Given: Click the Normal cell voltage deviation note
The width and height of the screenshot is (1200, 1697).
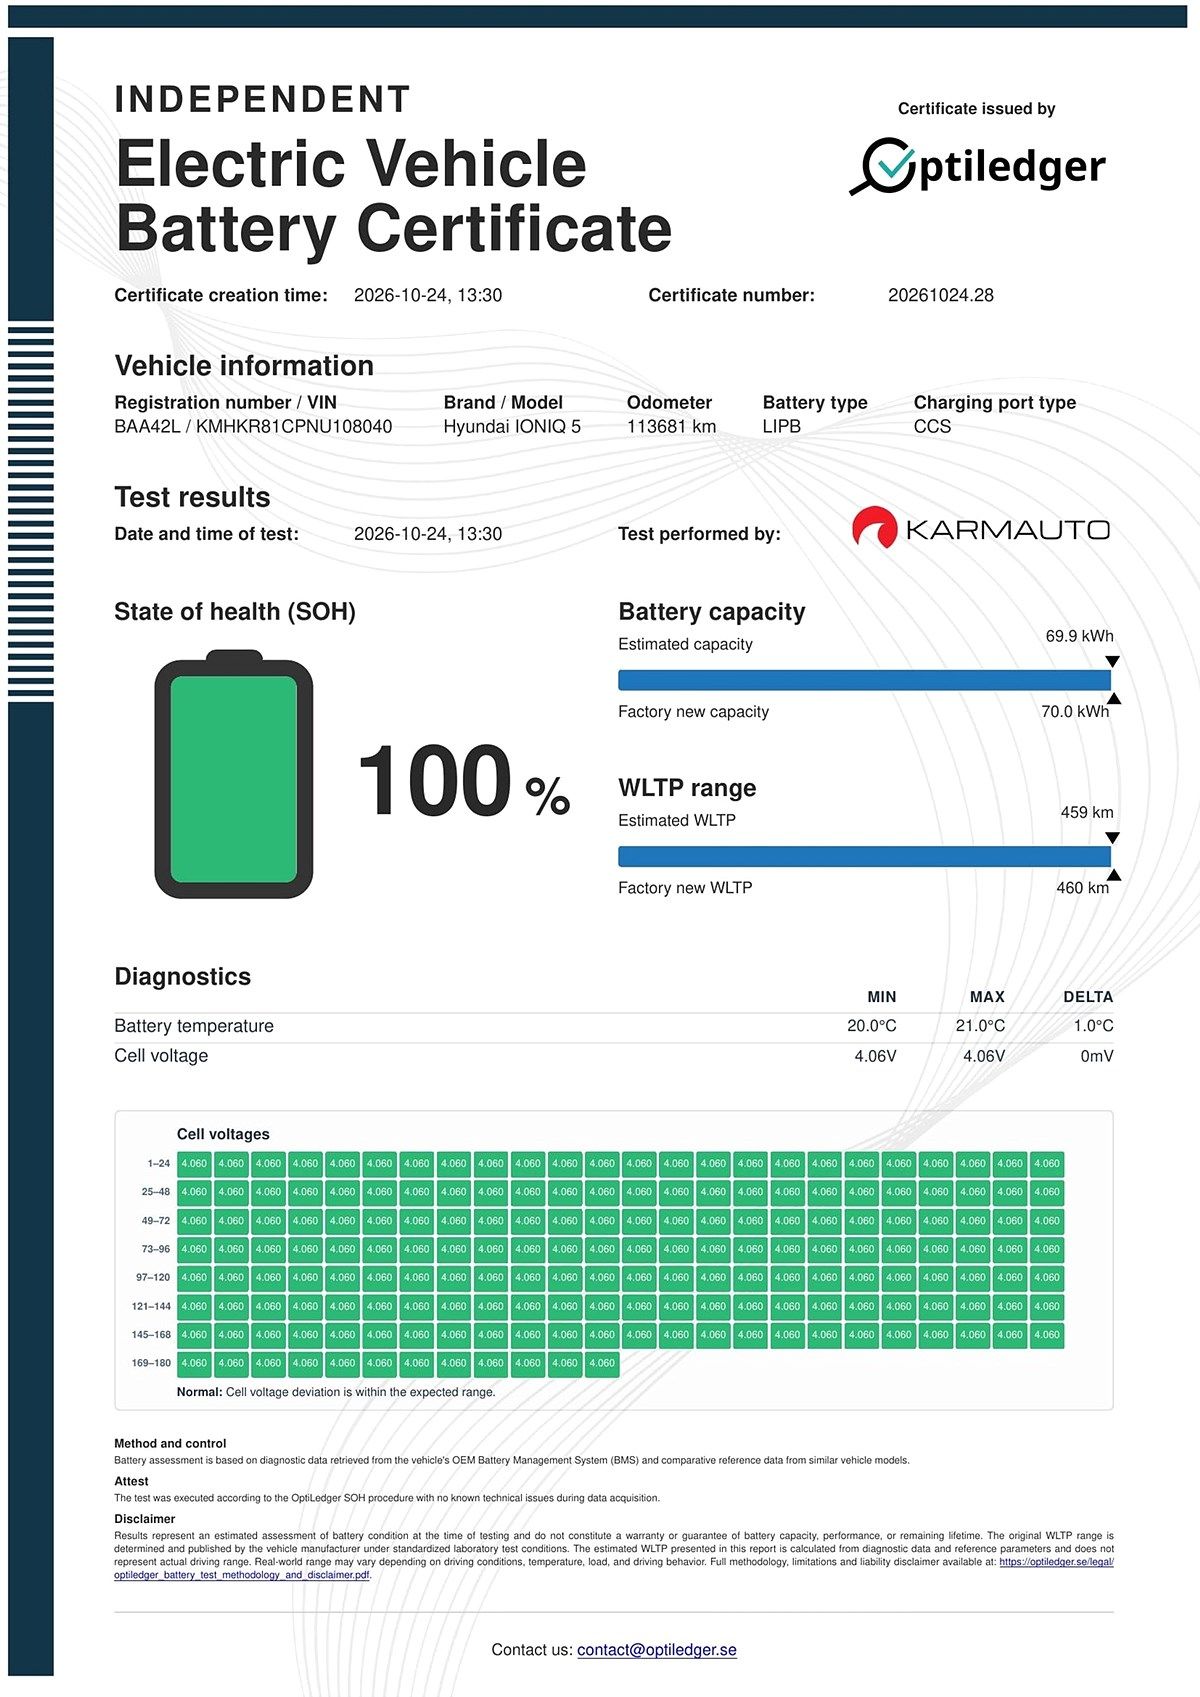Looking at the screenshot, I should click(x=336, y=1392).
